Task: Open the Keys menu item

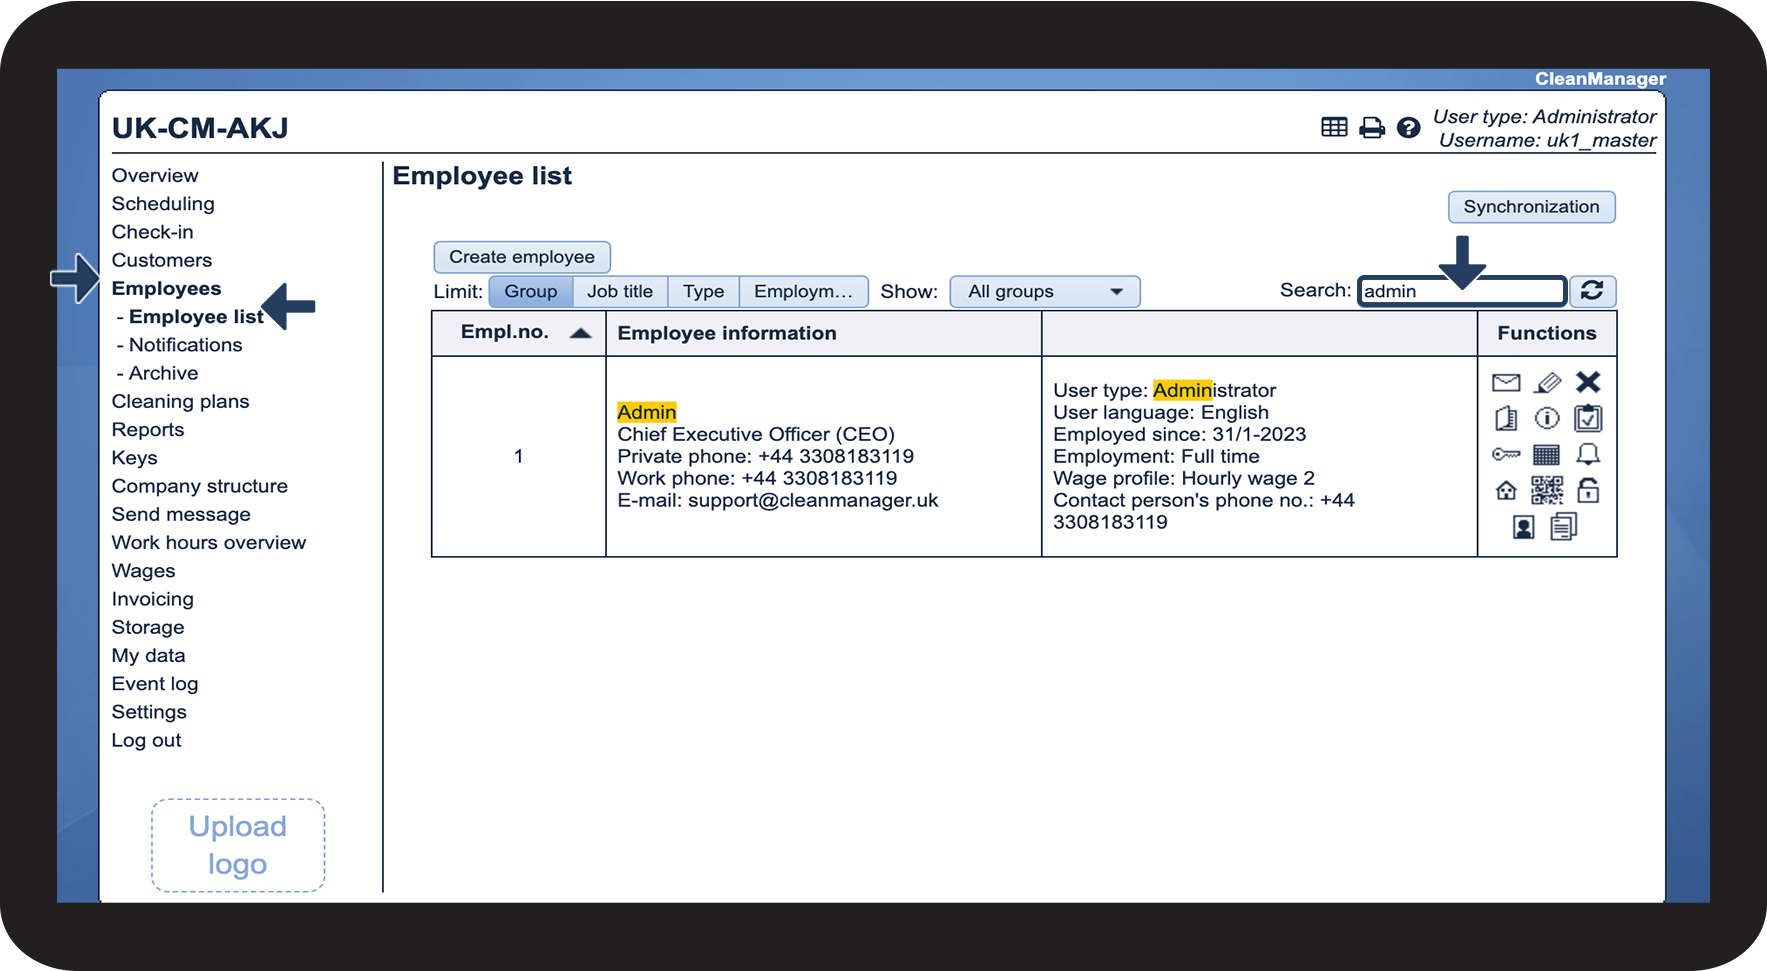Action: [135, 458]
